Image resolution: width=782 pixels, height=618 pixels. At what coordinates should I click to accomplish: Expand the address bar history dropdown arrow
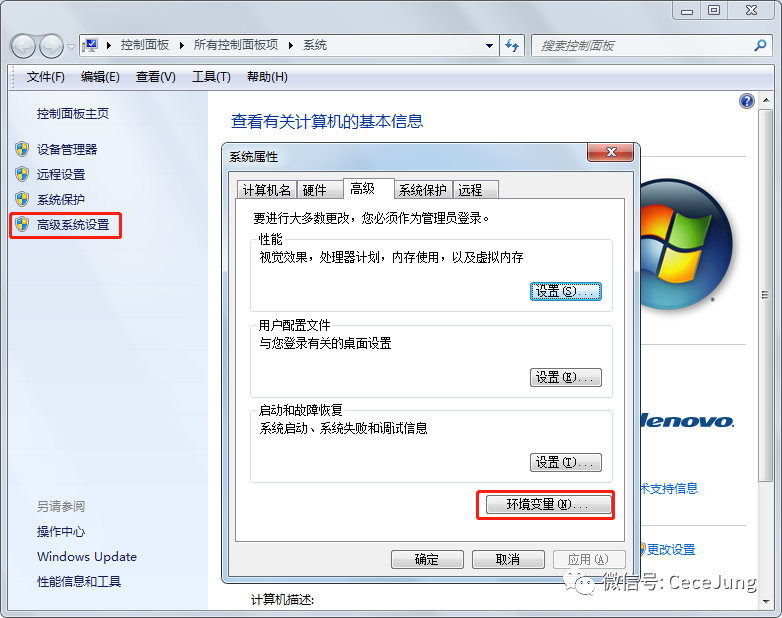pyautogui.click(x=490, y=45)
